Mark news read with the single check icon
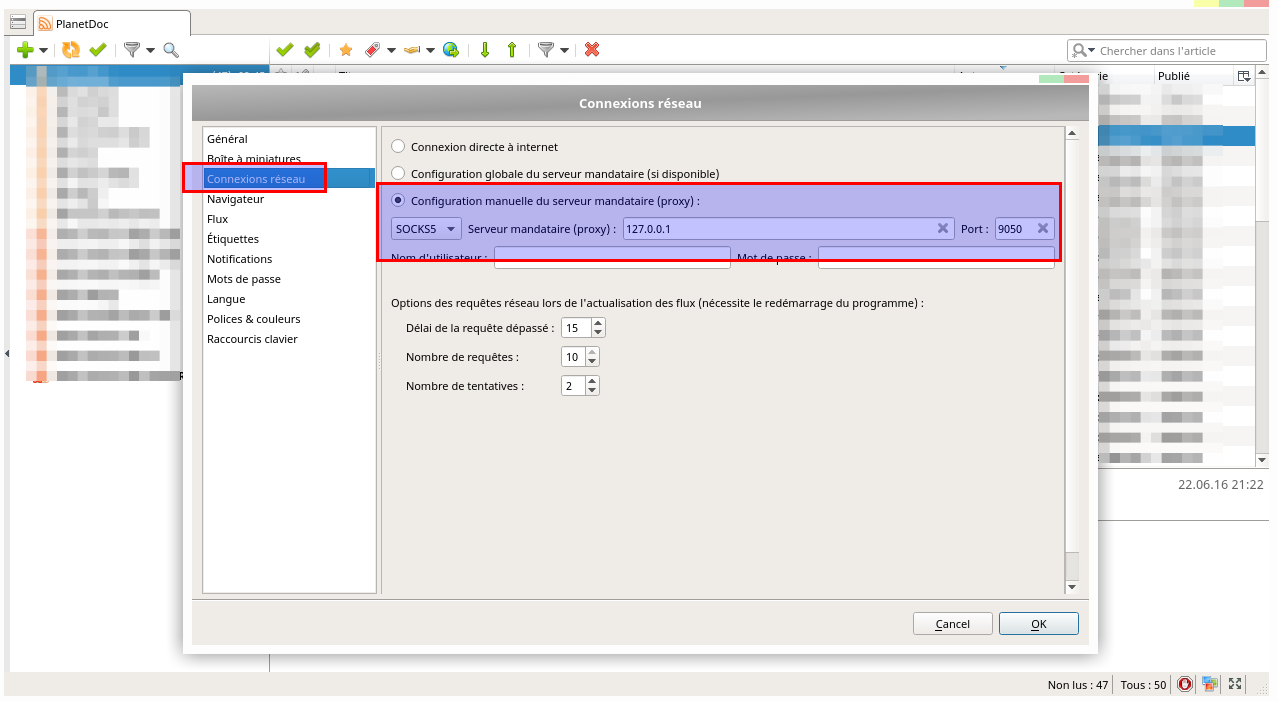 point(285,49)
